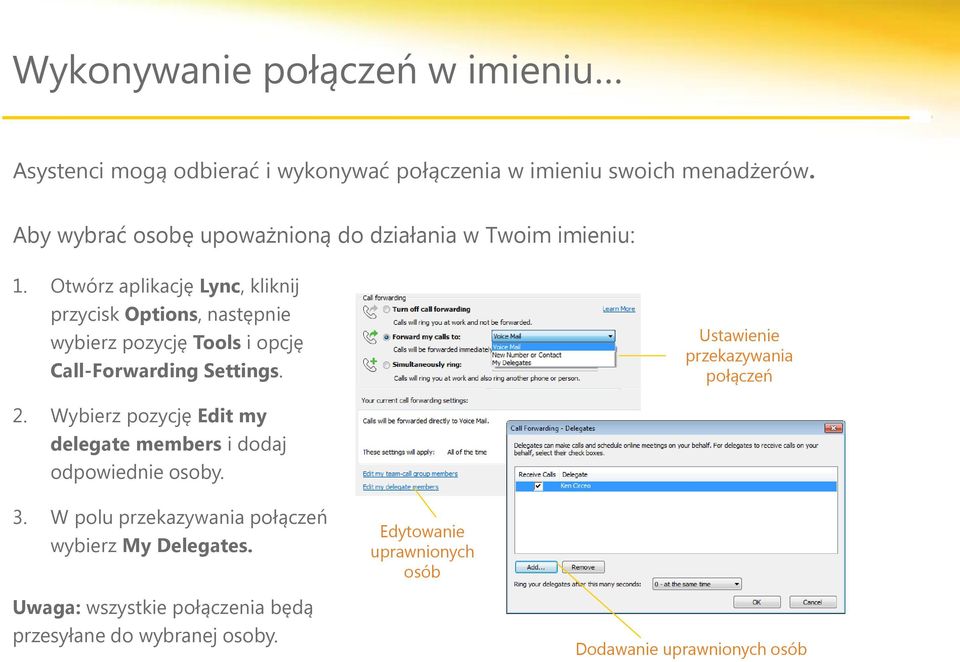Open the Learn More link
Viewport: 960px width, 662px height.
(618, 309)
